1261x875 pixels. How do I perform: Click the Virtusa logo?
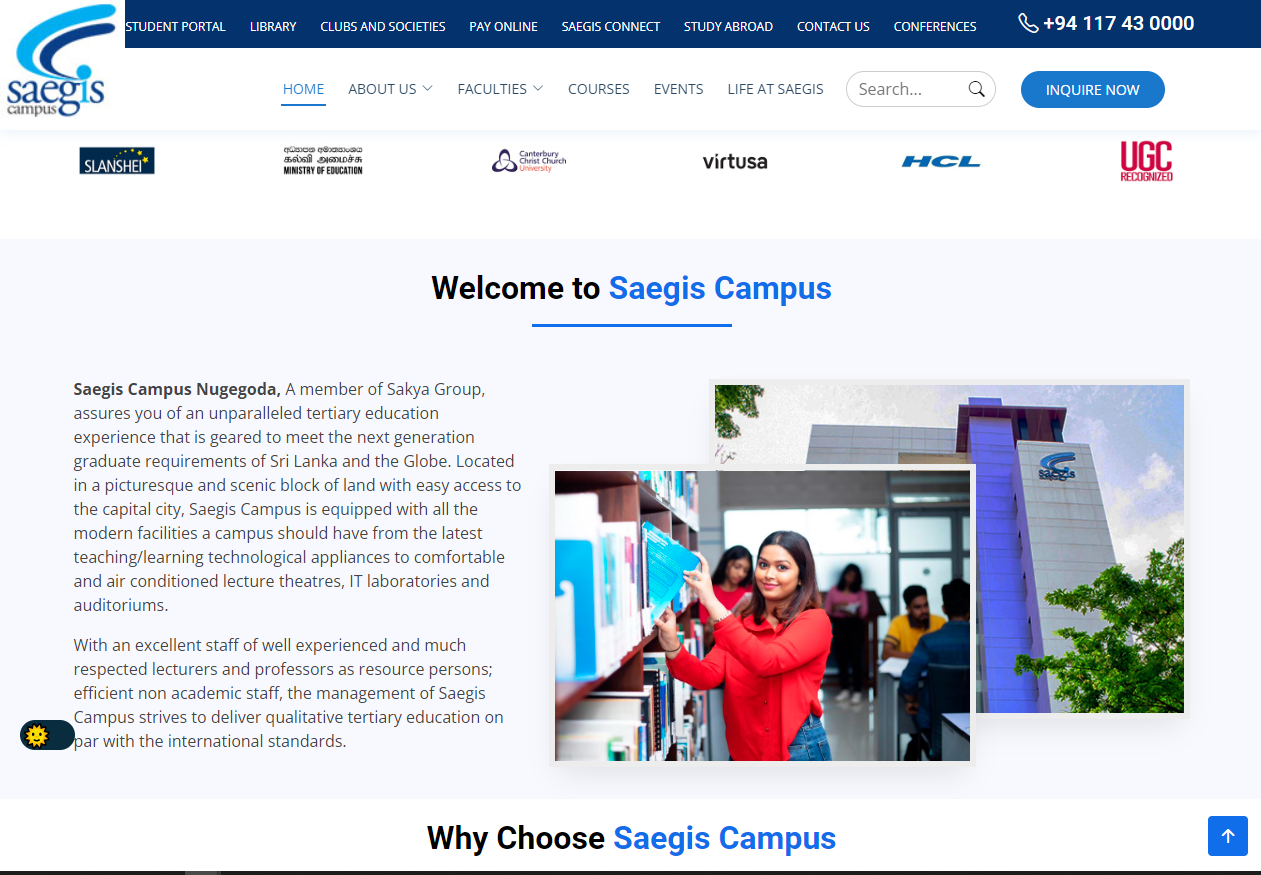click(x=735, y=161)
